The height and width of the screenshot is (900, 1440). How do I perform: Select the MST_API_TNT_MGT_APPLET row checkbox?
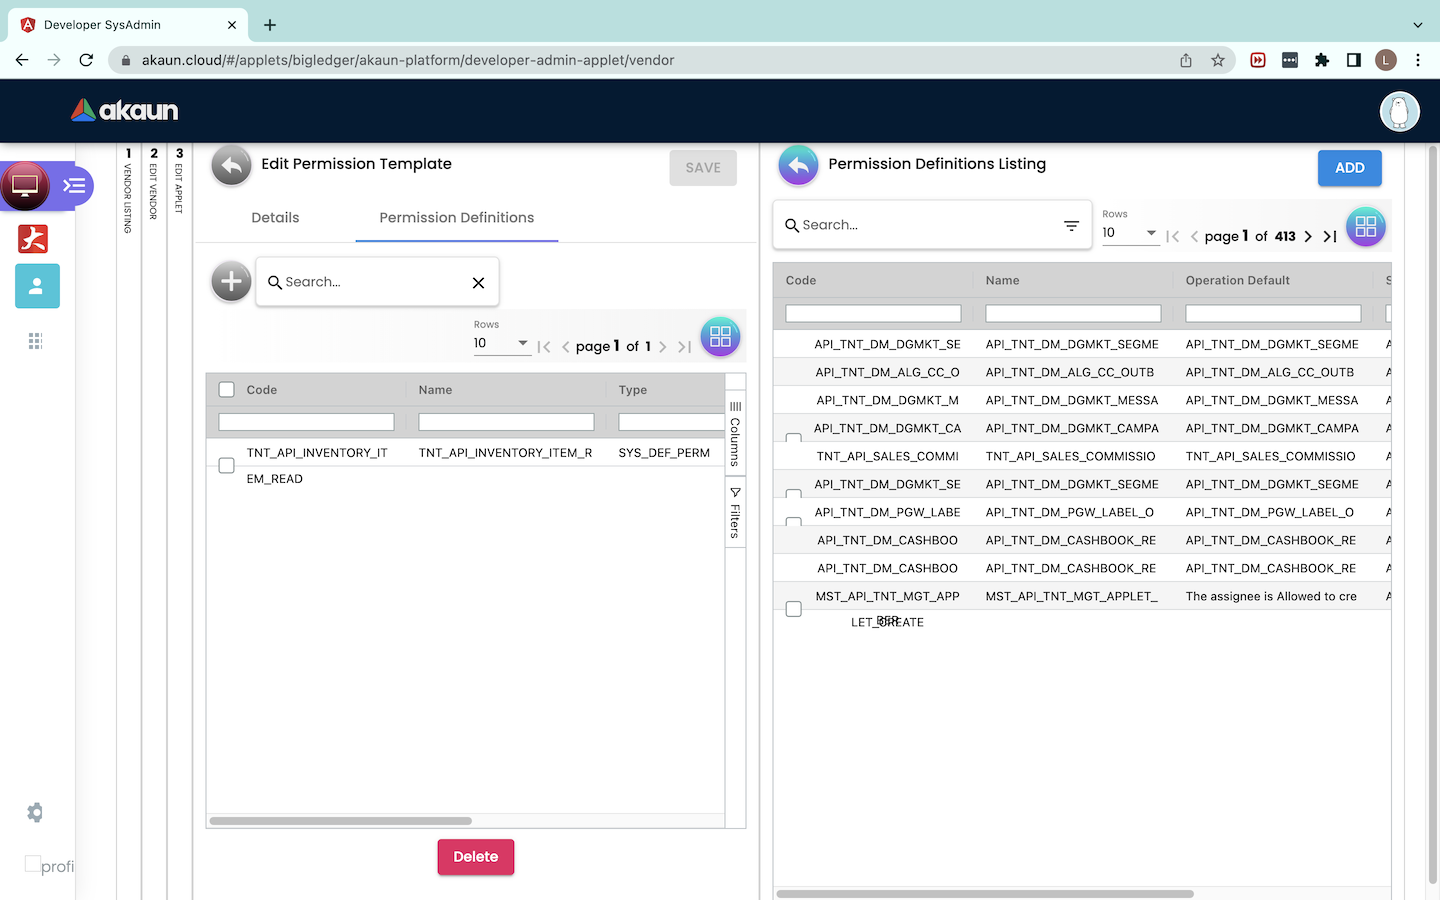[x=794, y=609]
